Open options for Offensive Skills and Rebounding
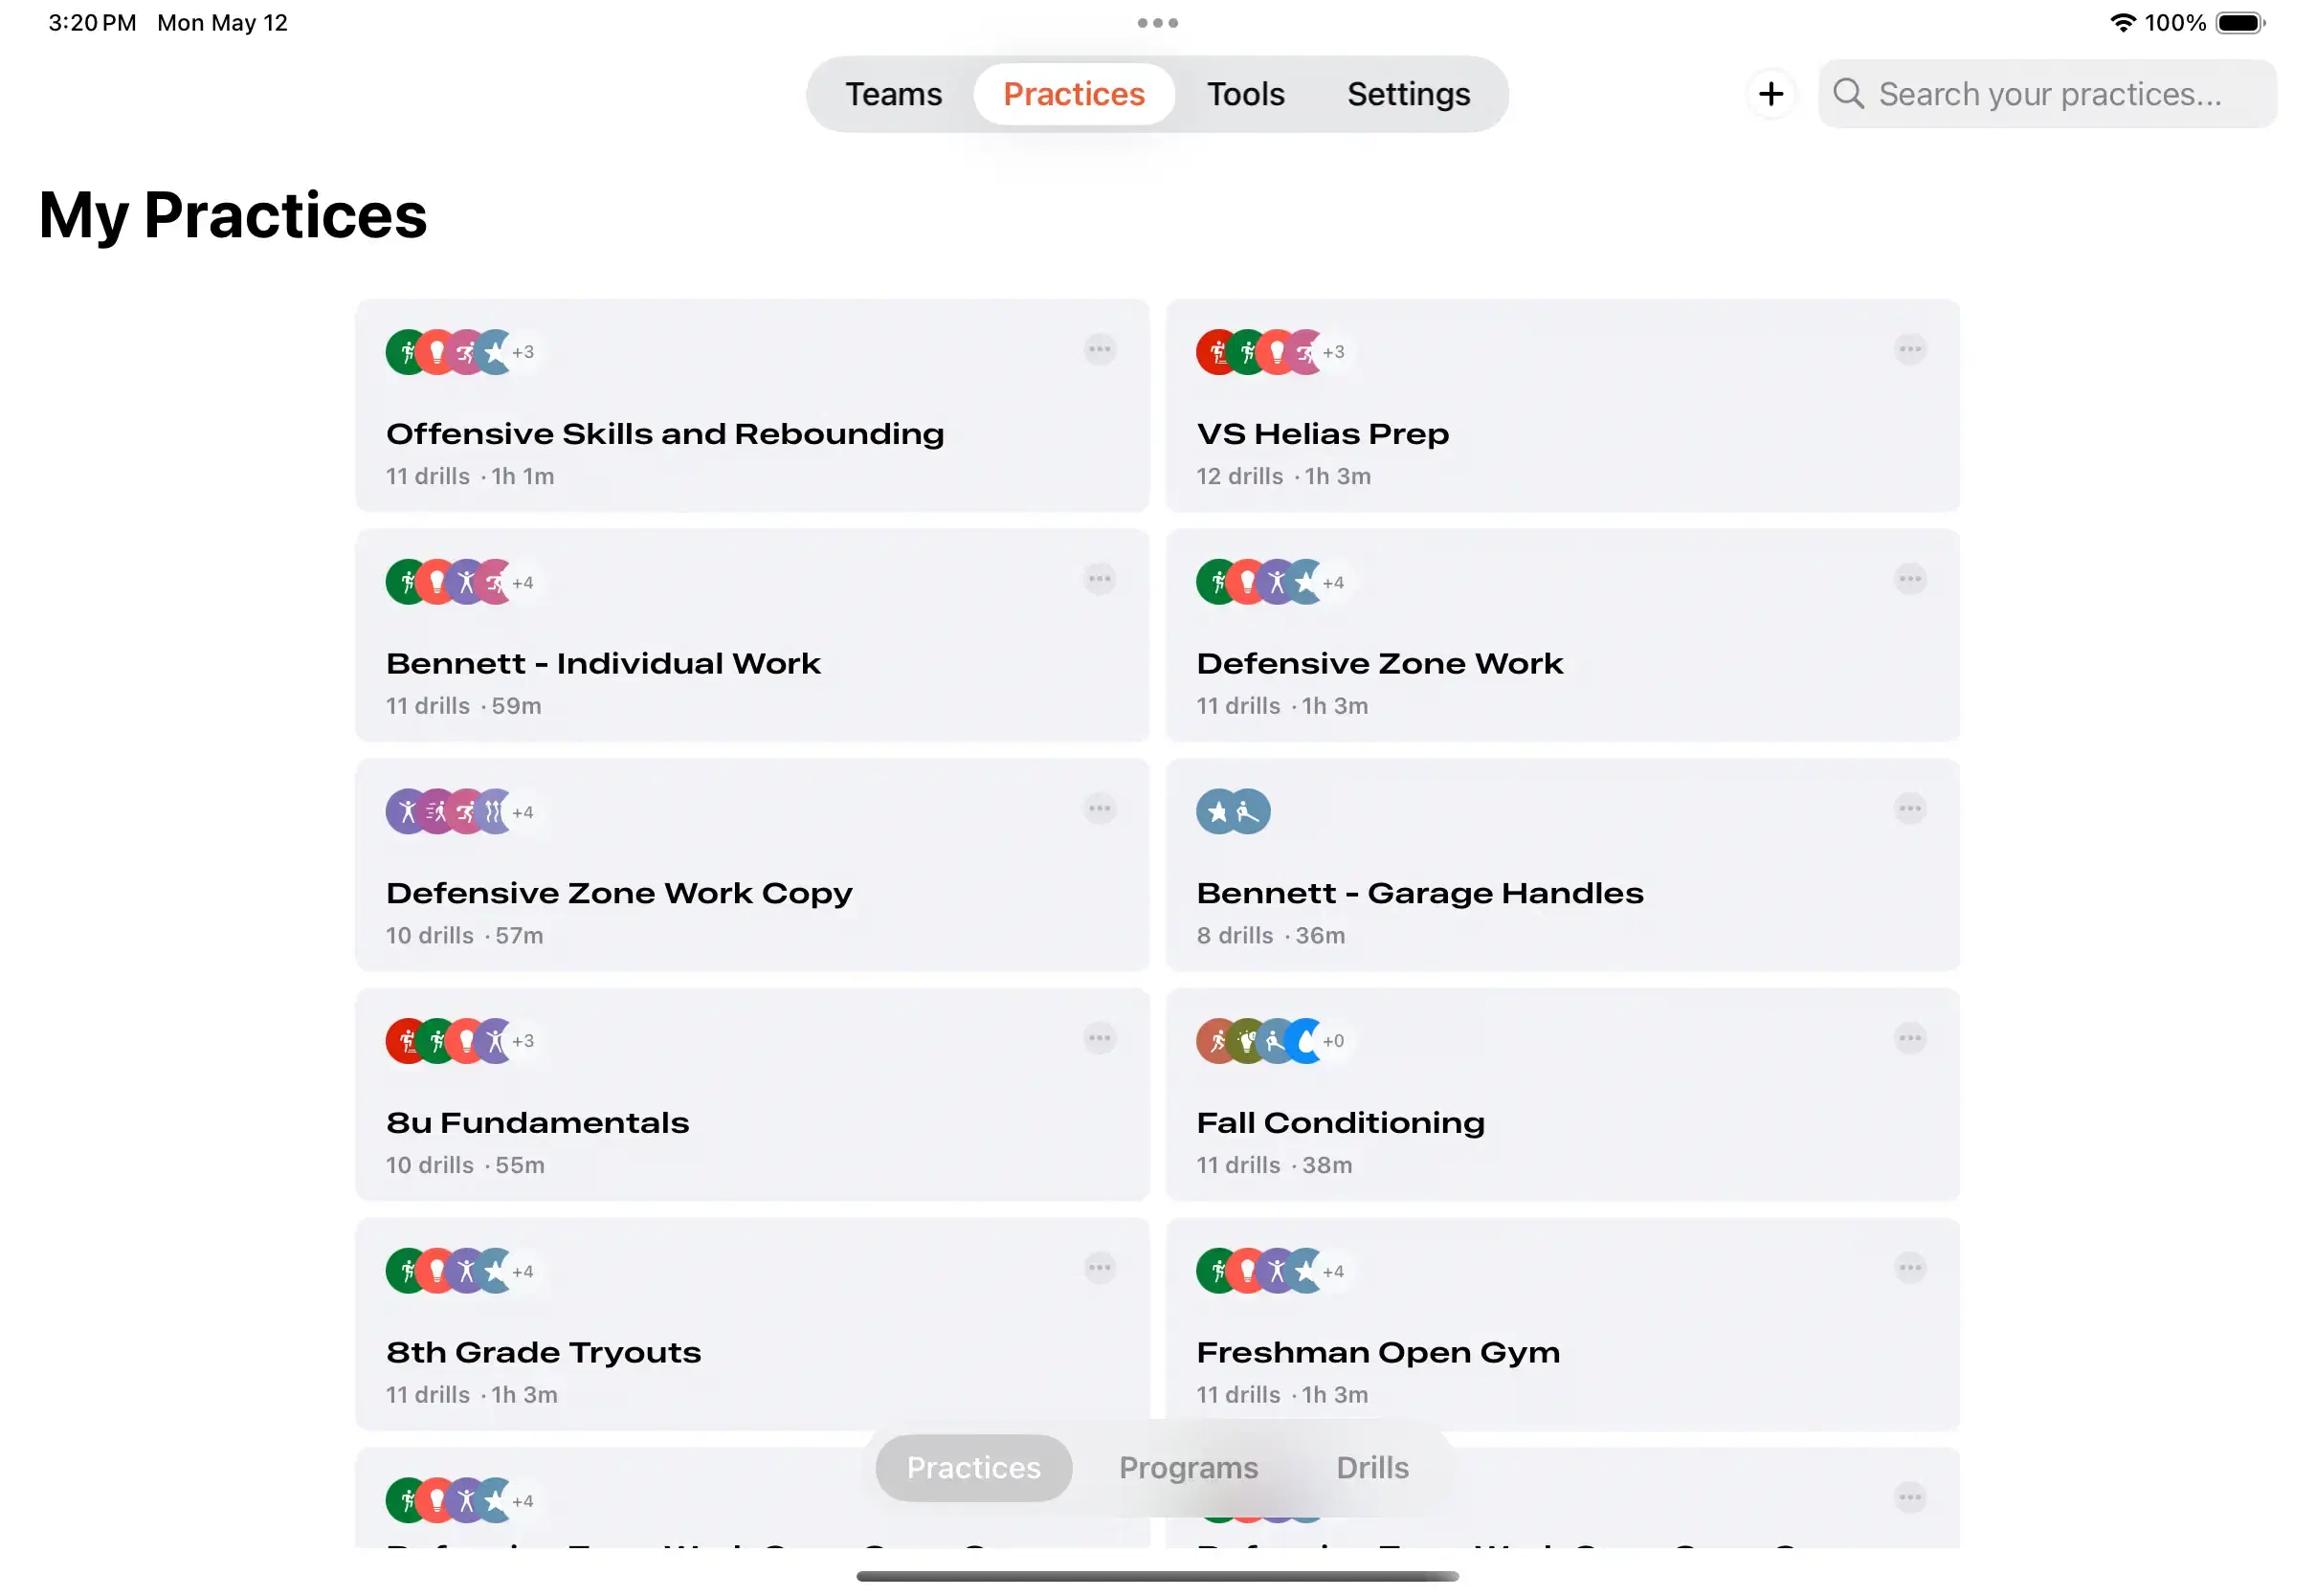 pyautogui.click(x=1099, y=349)
